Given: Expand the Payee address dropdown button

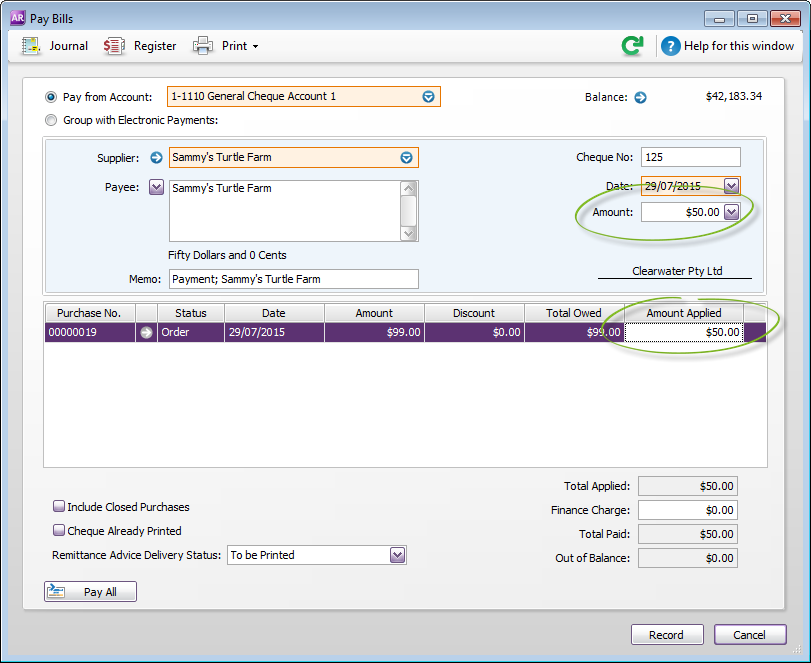Looking at the screenshot, I should coord(156,187).
